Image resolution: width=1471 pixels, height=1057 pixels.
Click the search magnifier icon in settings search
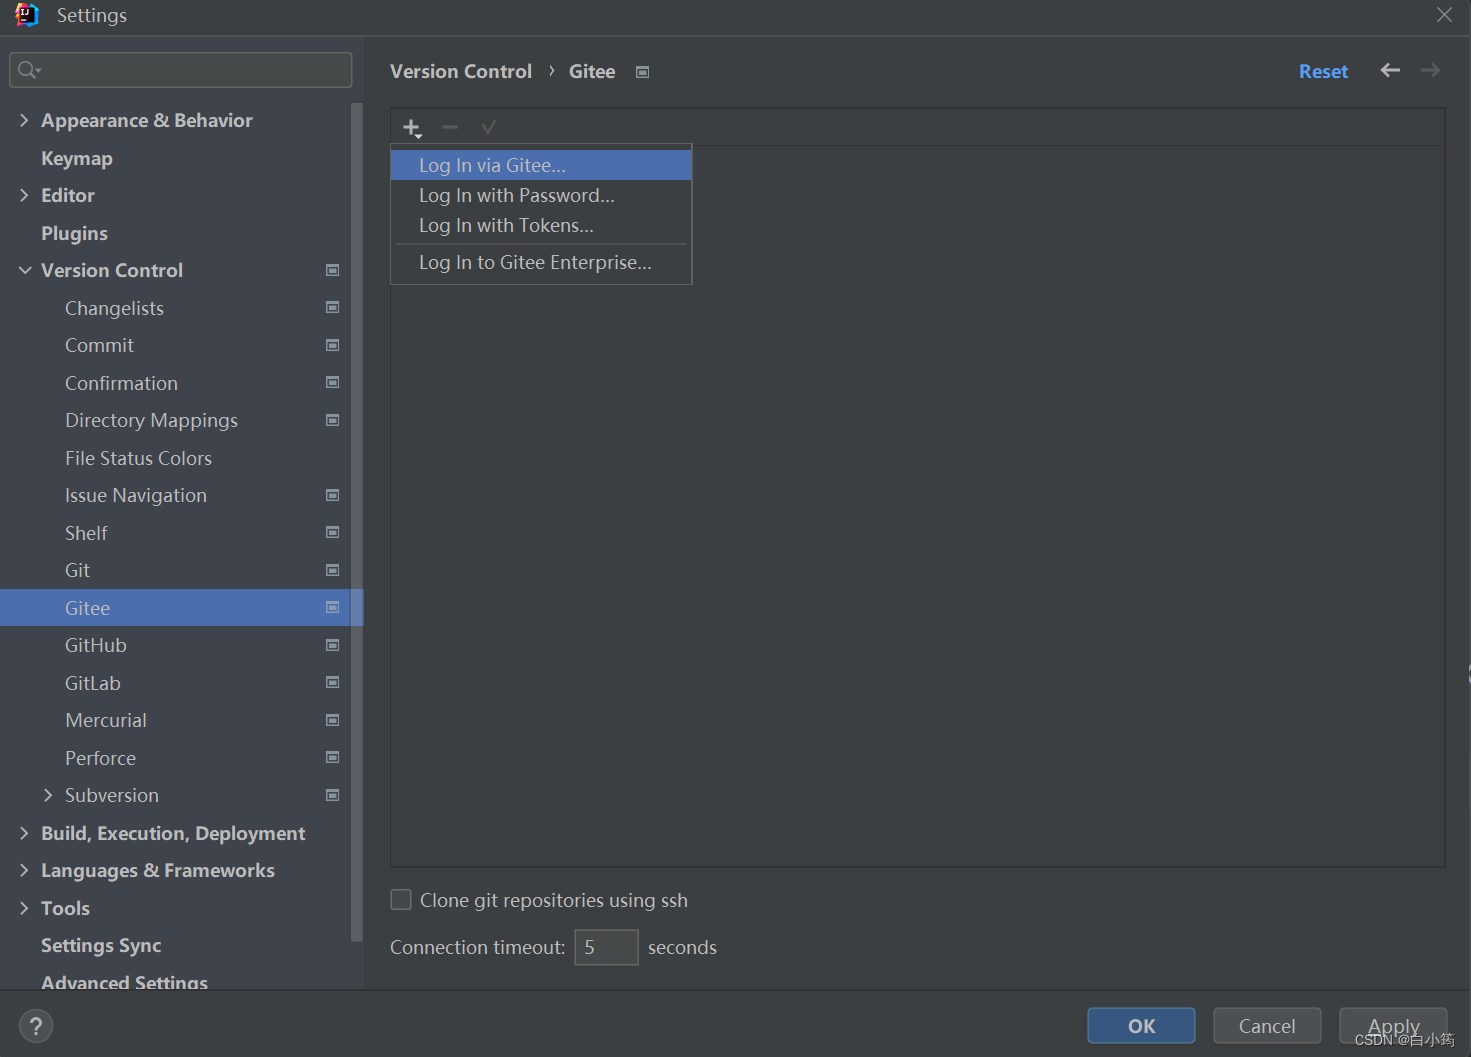[28, 70]
